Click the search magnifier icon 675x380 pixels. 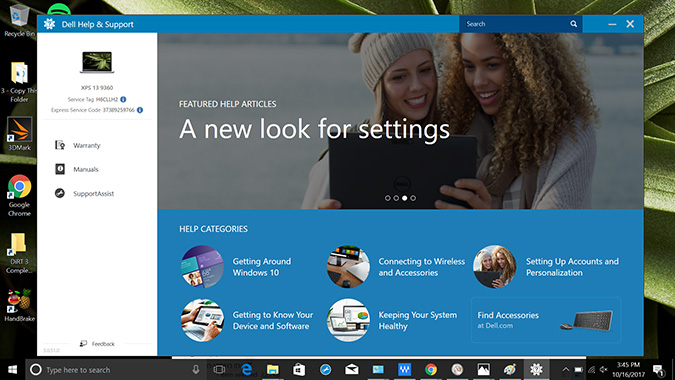click(573, 24)
